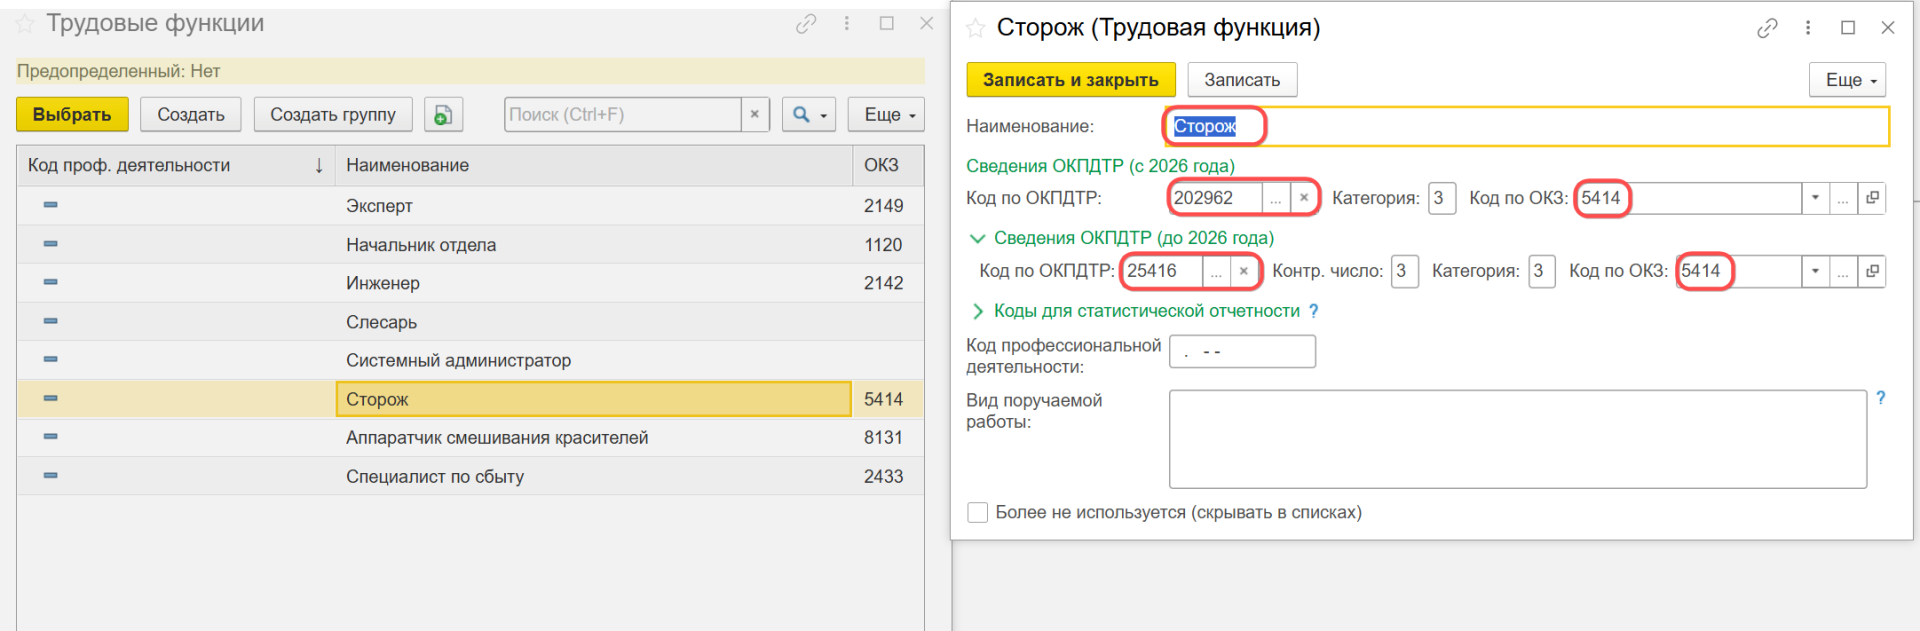The image size is (1920, 631).
Task: Select the Начальник отдела row
Action: coord(470,244)
